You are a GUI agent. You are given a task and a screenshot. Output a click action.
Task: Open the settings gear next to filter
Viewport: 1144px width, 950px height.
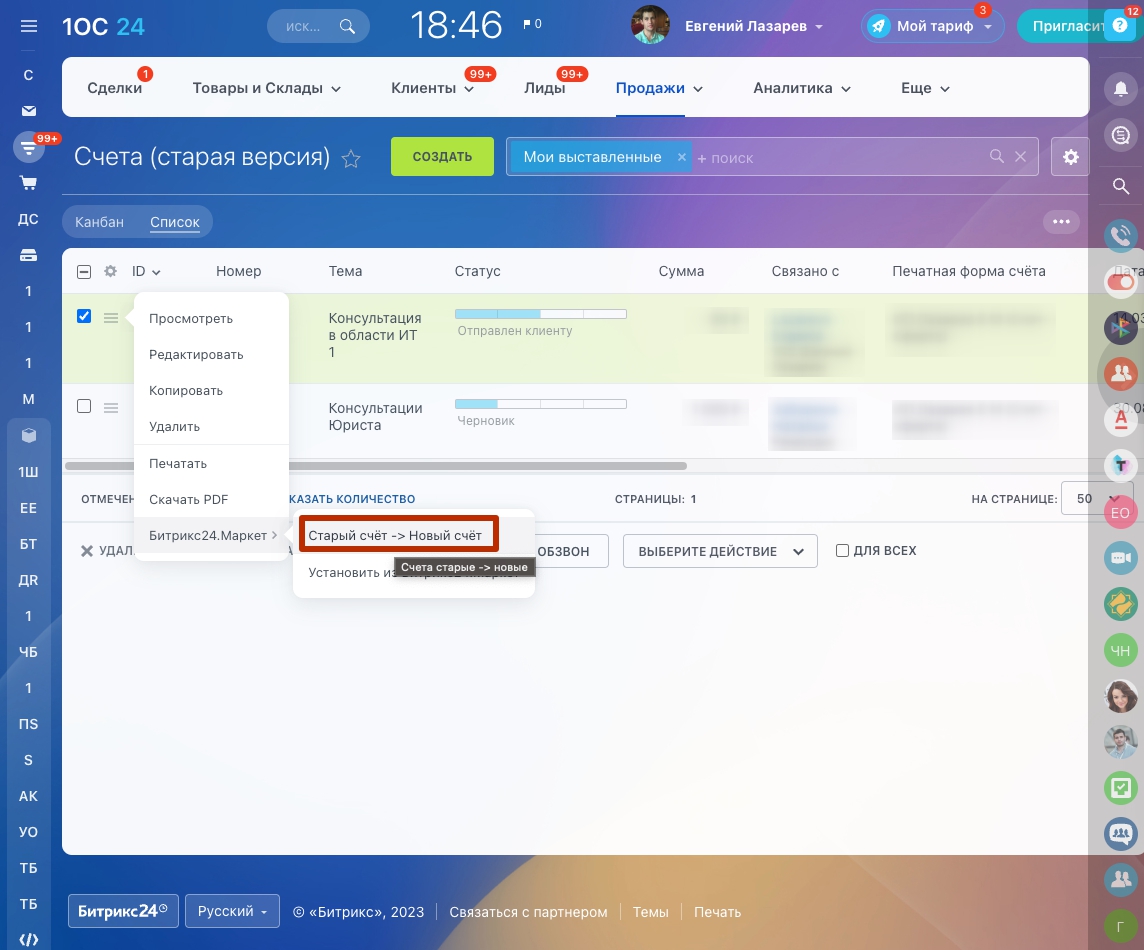1070,157
